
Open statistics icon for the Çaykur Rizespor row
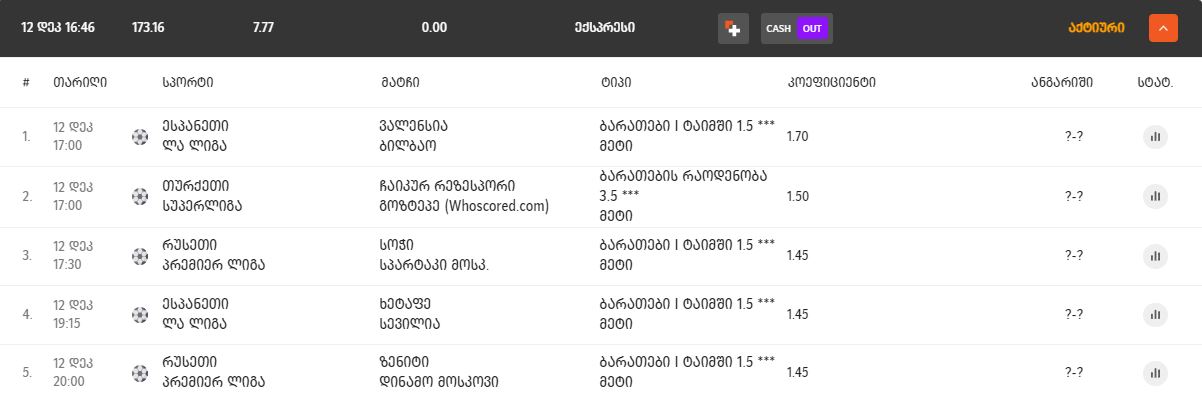pos(1155,197)
